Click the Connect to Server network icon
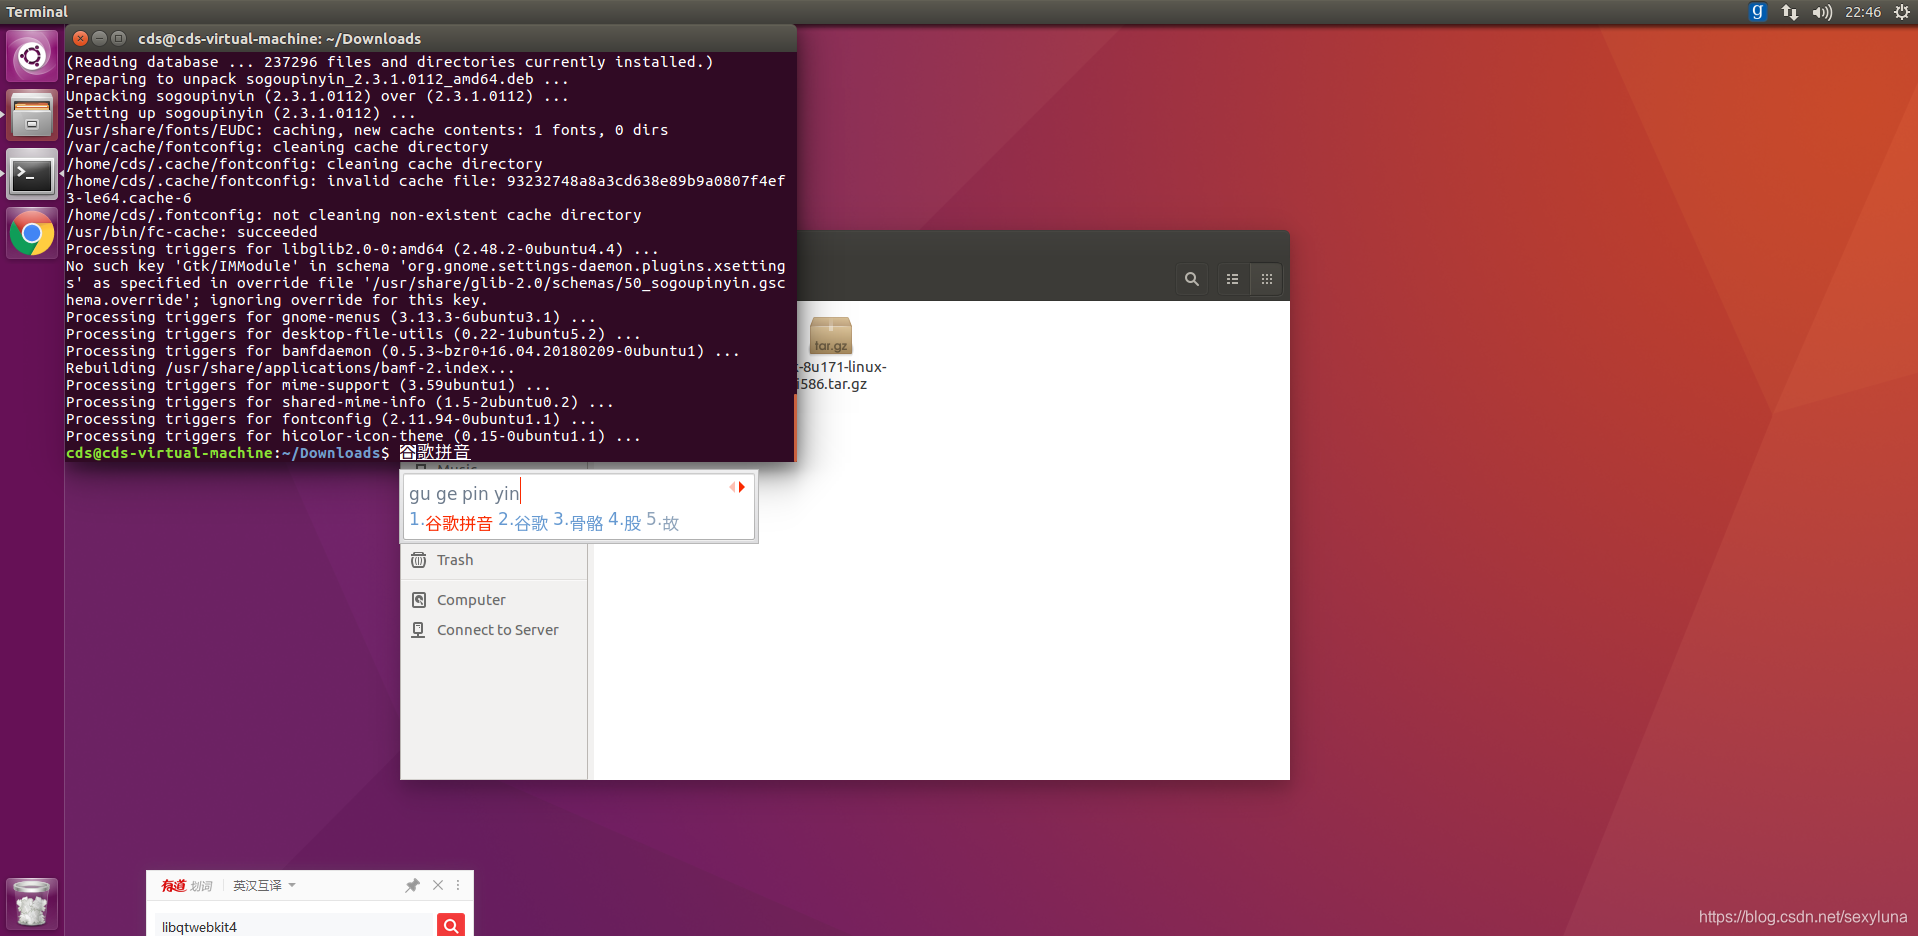 [419, 630]
